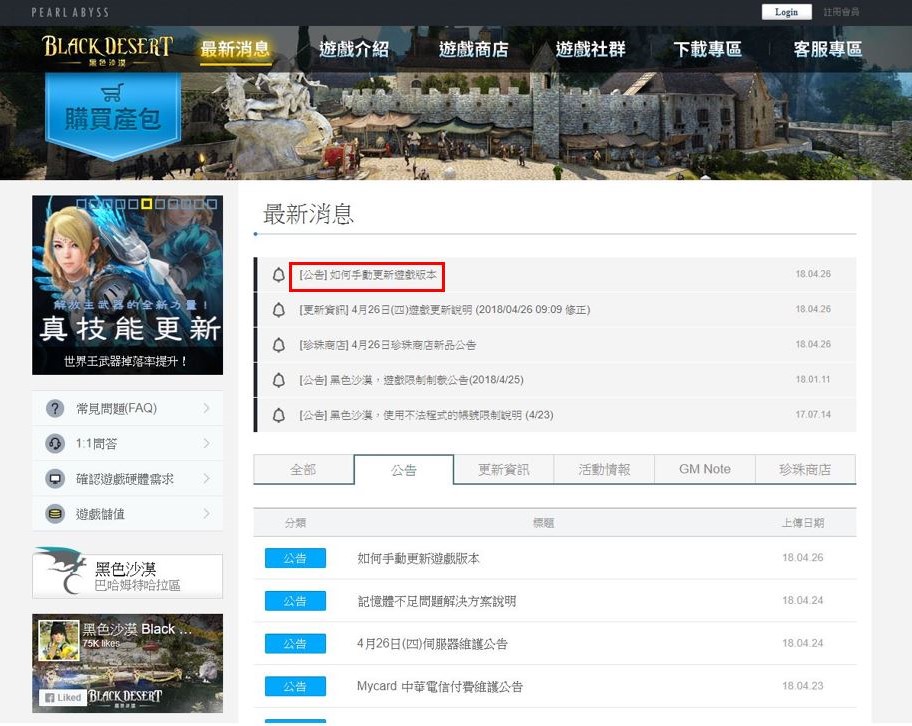Click bell icon beside 4月26日(四)遊戲更新說明
The width and height of the screenshot is (912, 726).
[x=279, y=309]
